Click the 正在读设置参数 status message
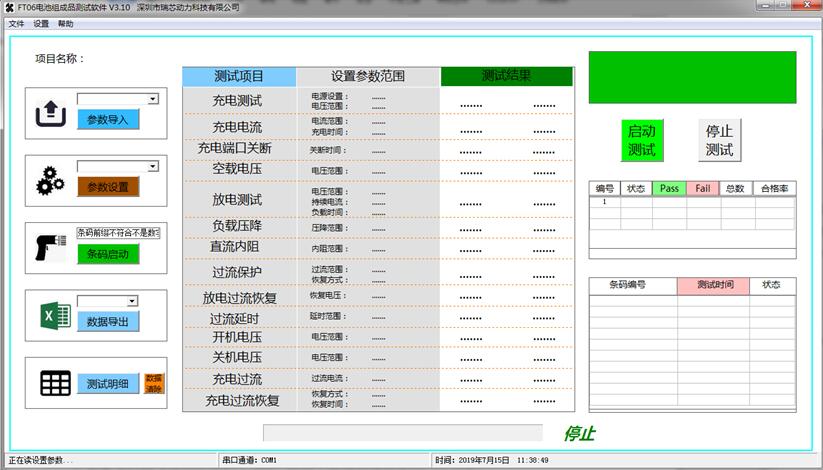 point(40,460)
